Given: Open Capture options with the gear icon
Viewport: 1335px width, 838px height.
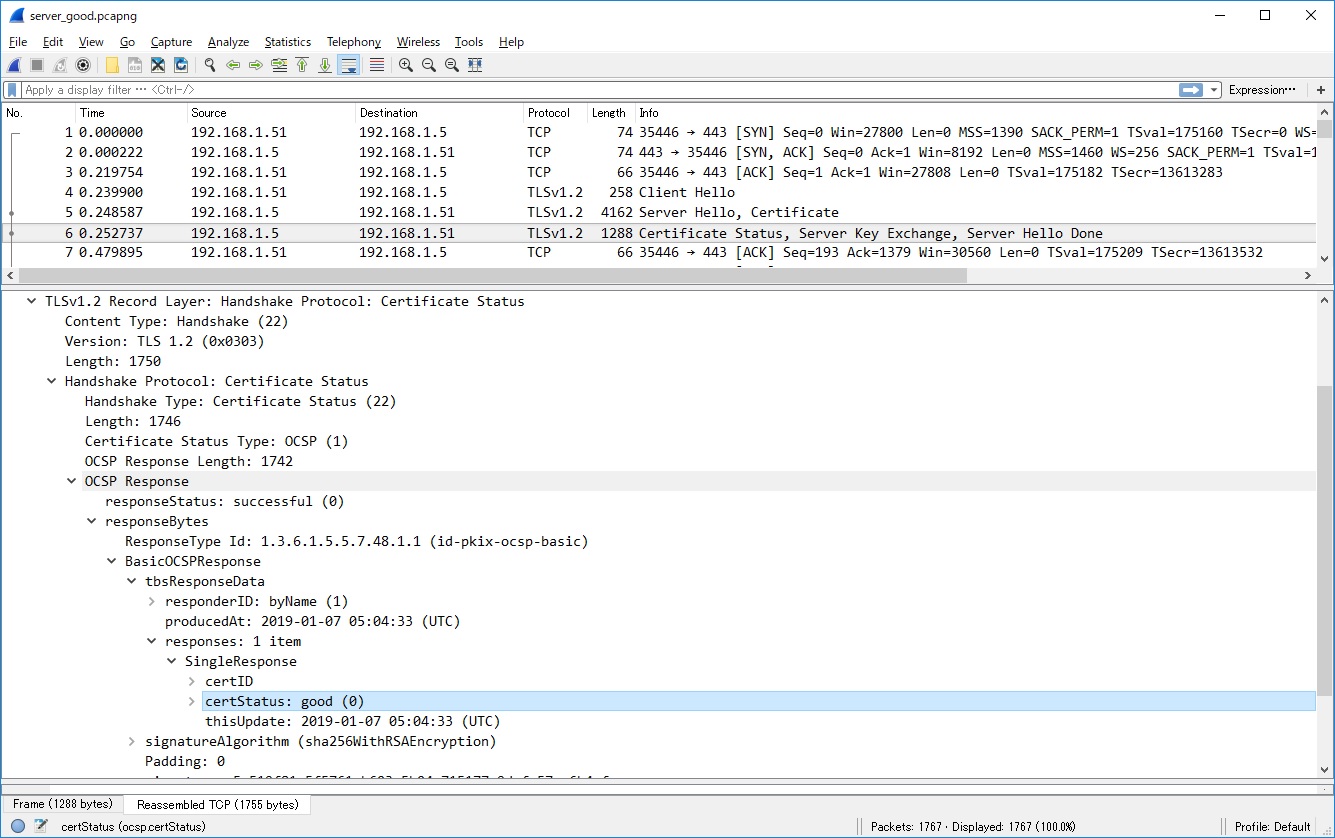Looking at the screenshot, I should point(83,64).
